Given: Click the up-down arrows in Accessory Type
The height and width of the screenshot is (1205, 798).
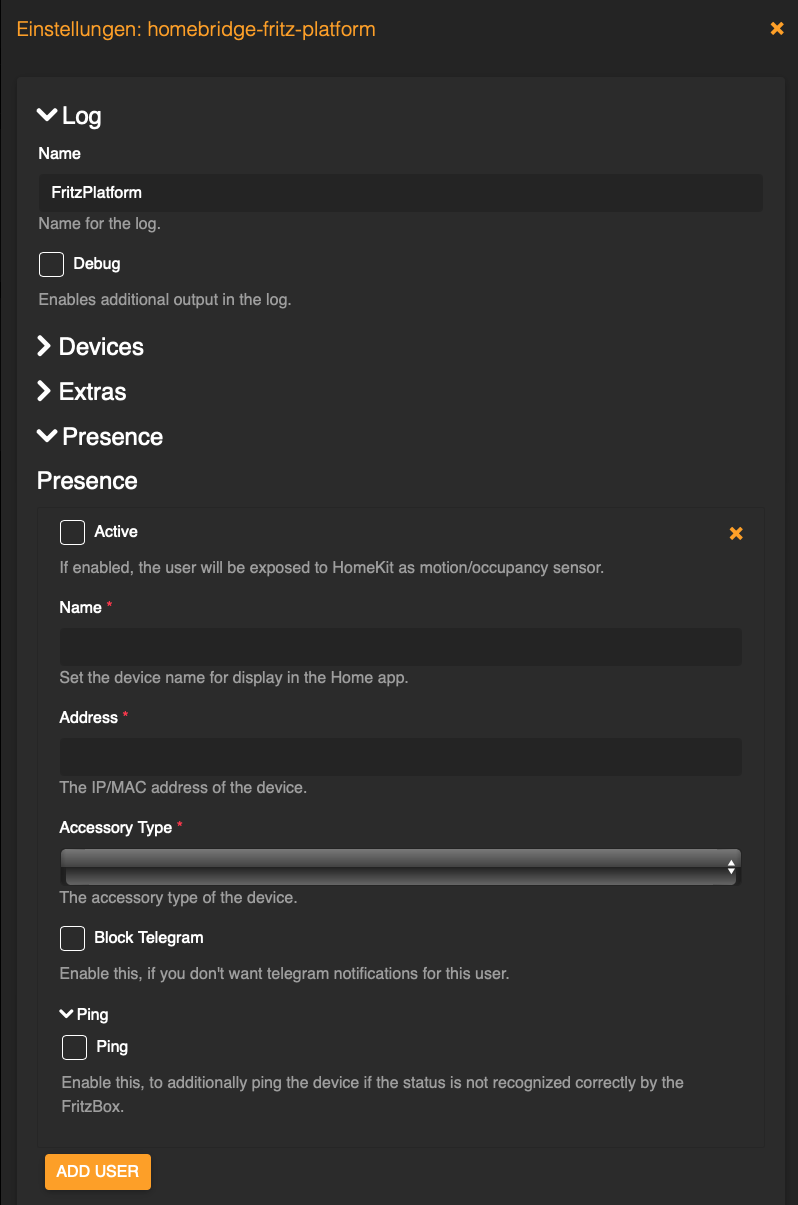Looking at the screenshot, I should click(x=731, y=866).
